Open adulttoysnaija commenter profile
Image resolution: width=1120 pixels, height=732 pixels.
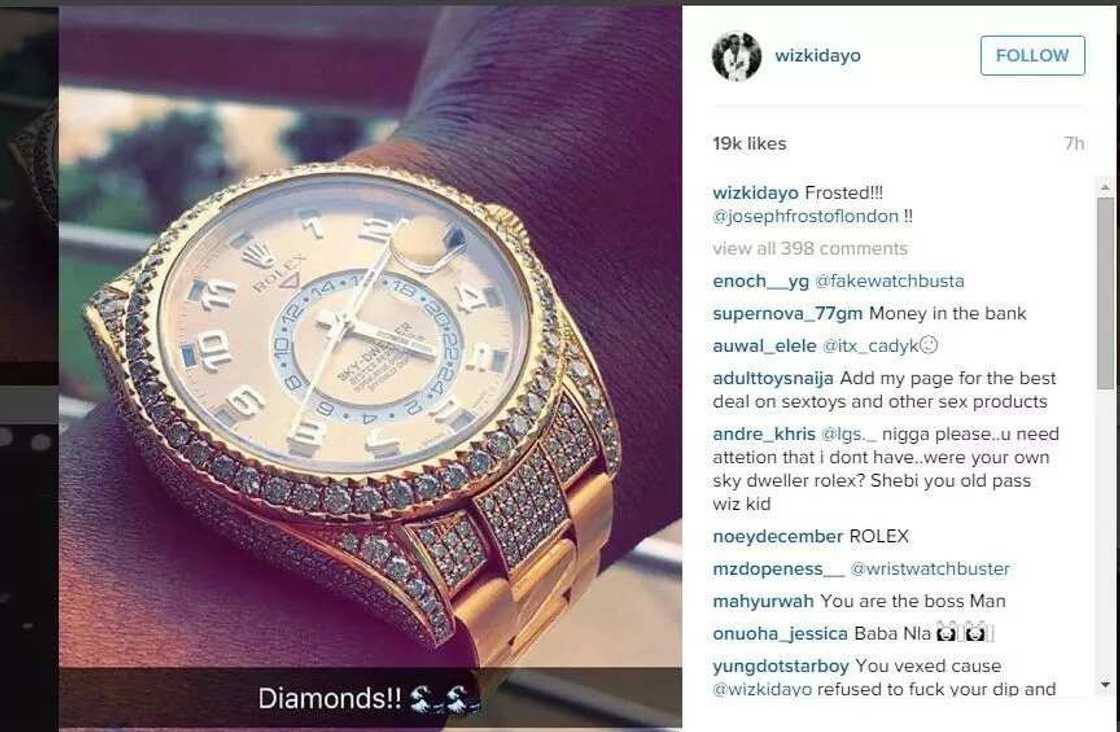(773, 378)
